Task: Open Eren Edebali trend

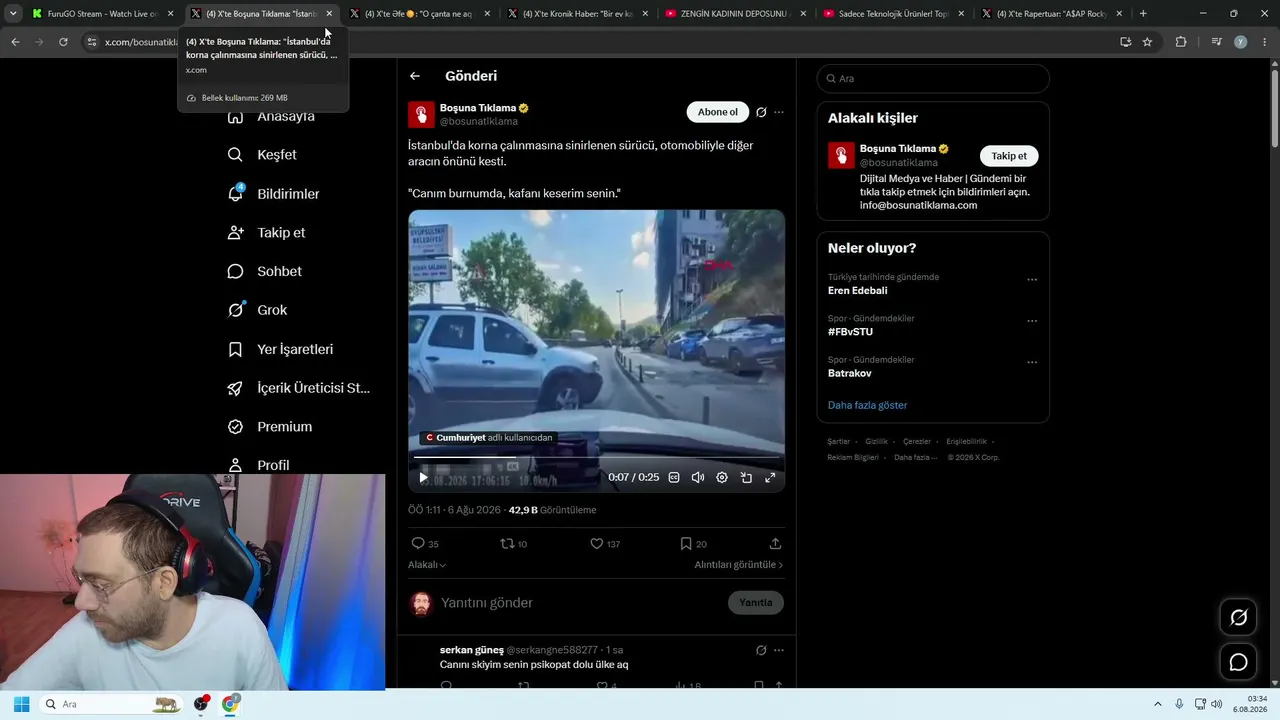Action: 858,291
